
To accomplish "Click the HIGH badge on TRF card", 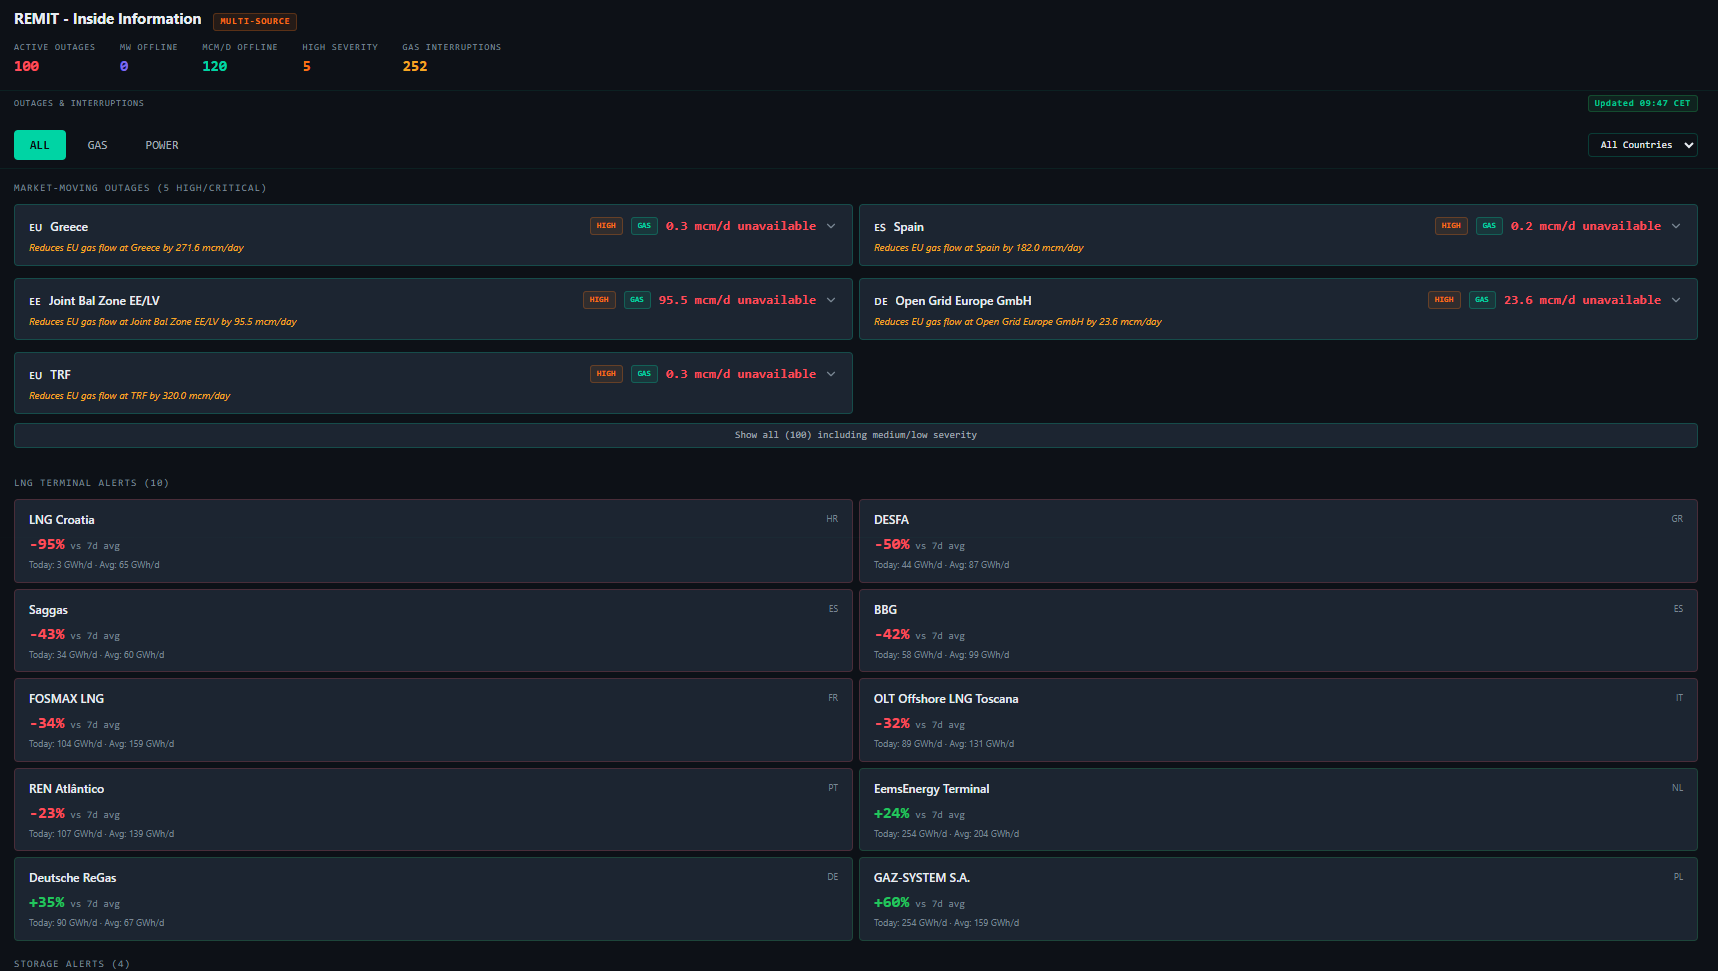I will pos(606,374).
